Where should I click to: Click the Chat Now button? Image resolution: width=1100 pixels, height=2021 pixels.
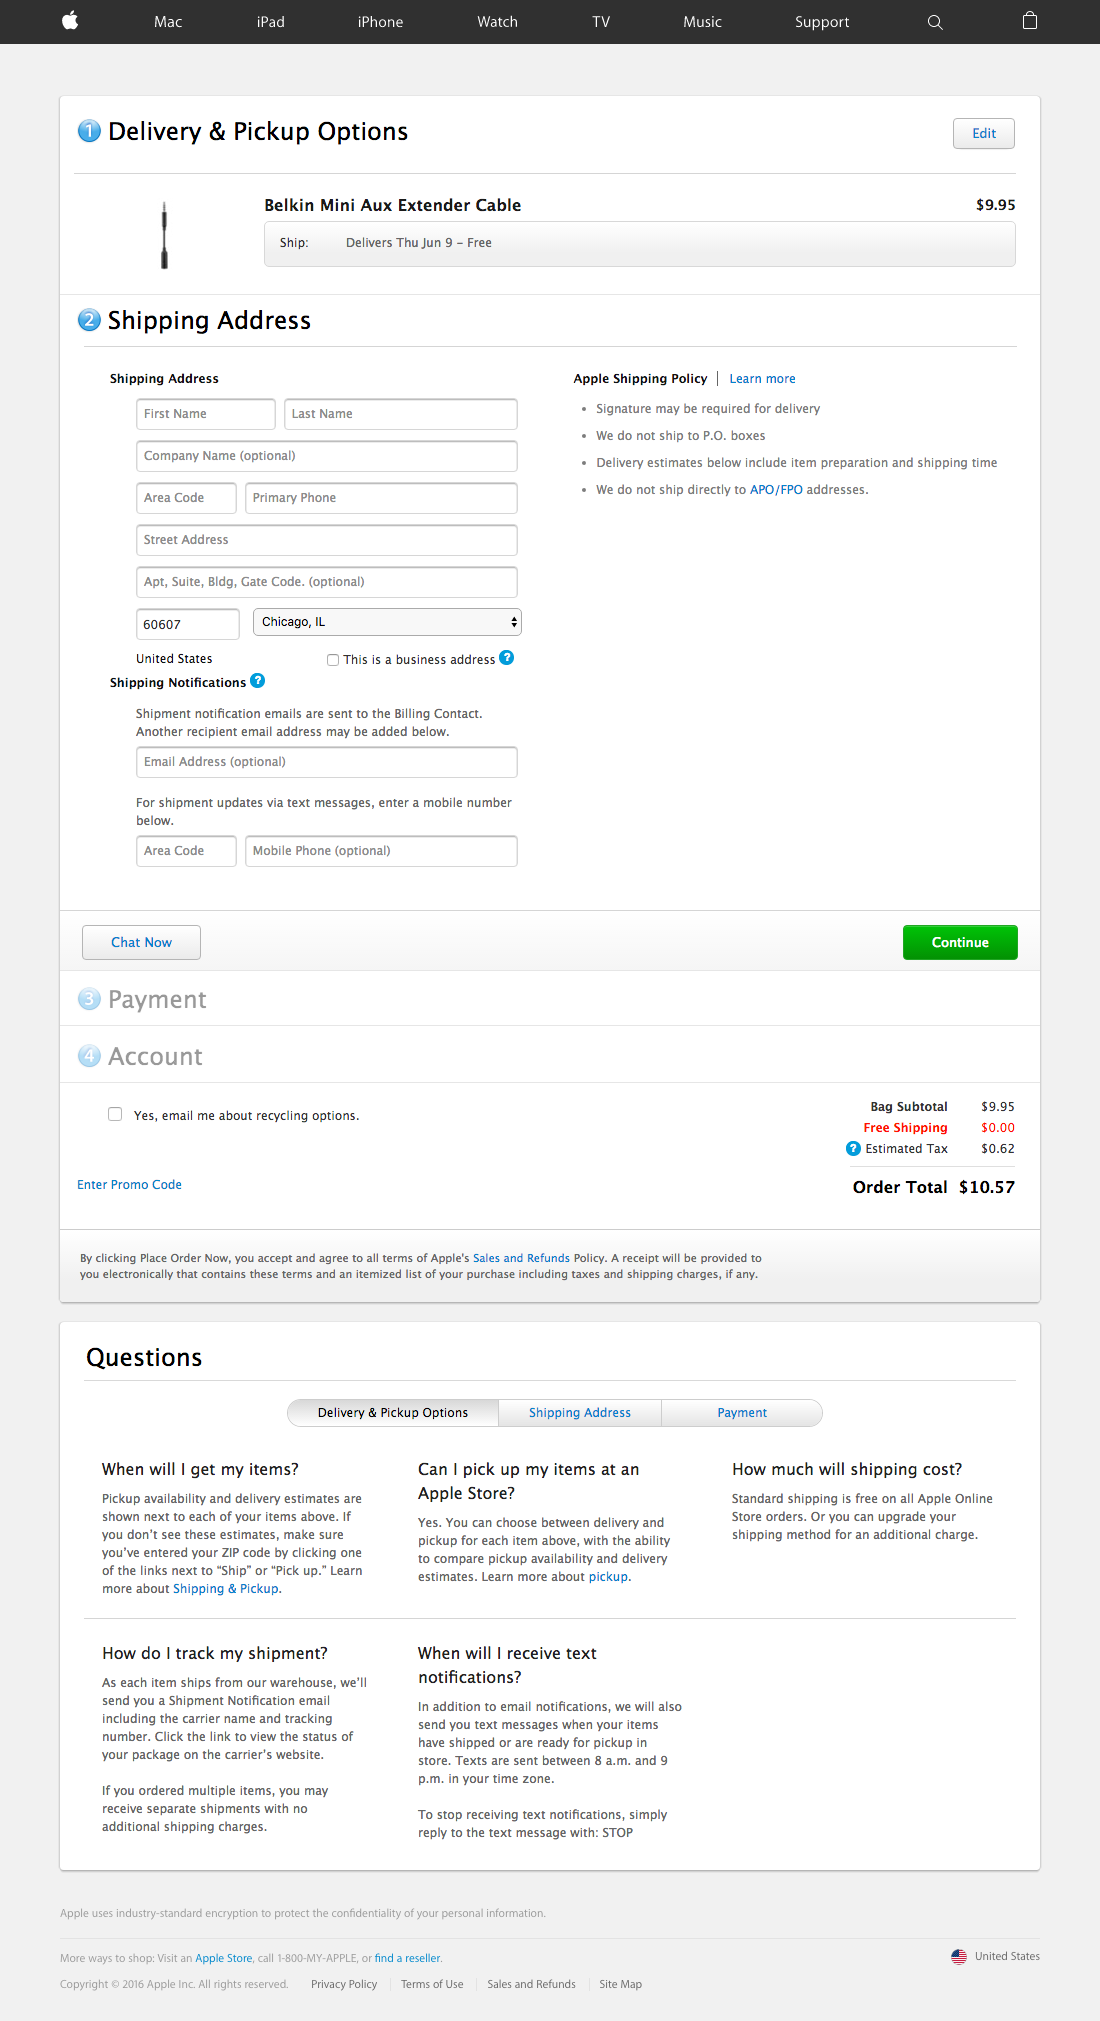[x=141, y=943]
